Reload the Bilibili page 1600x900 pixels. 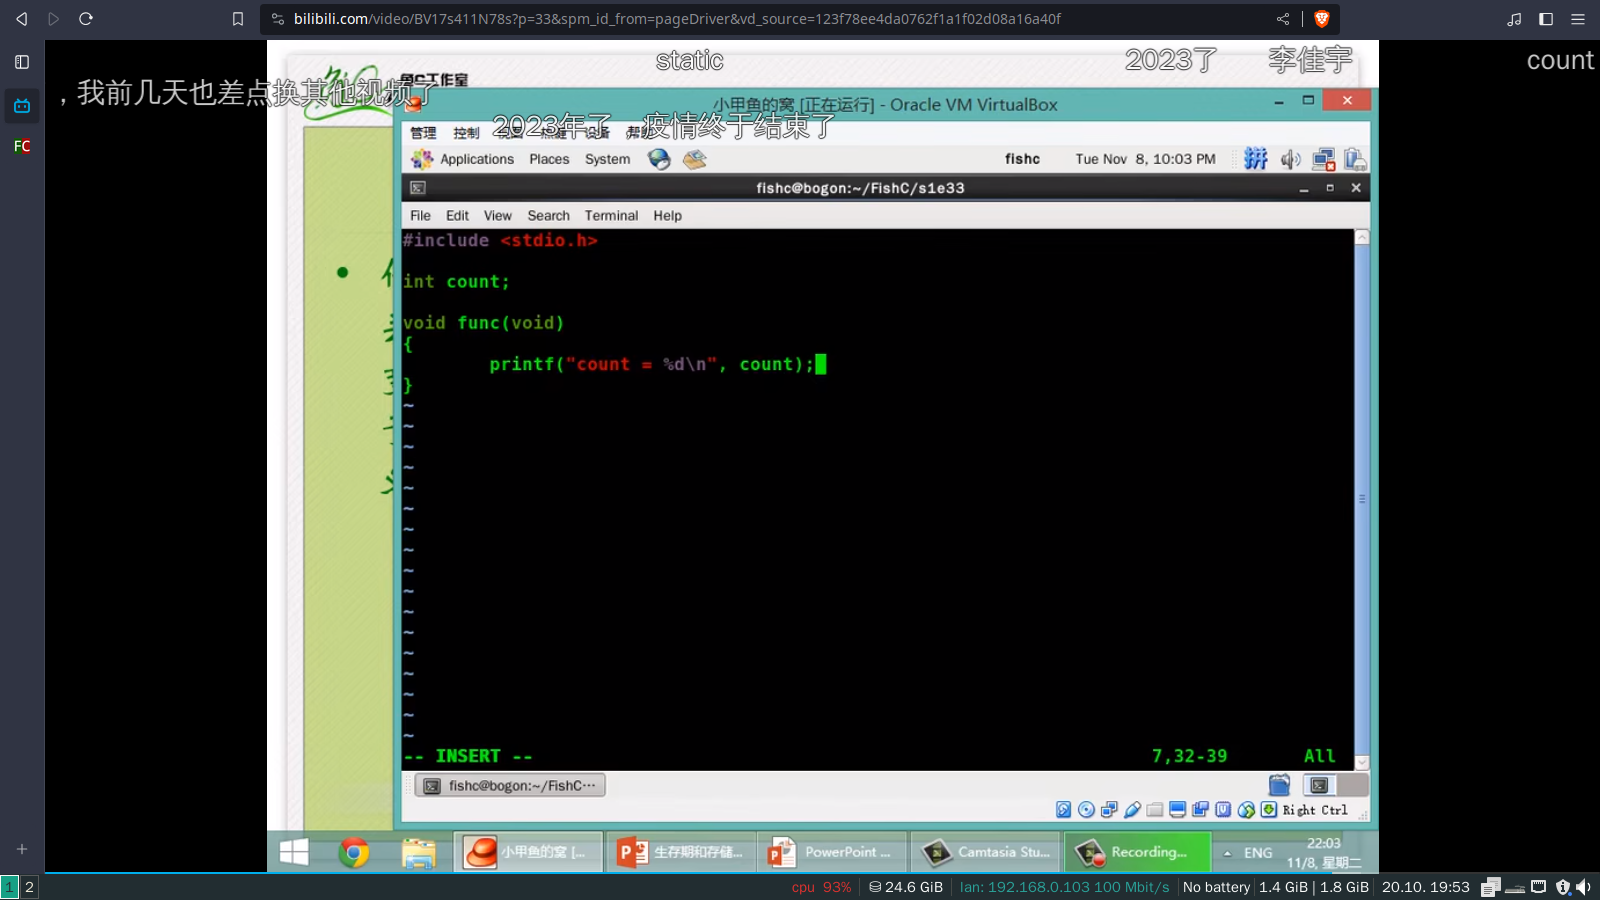[86, 19]
